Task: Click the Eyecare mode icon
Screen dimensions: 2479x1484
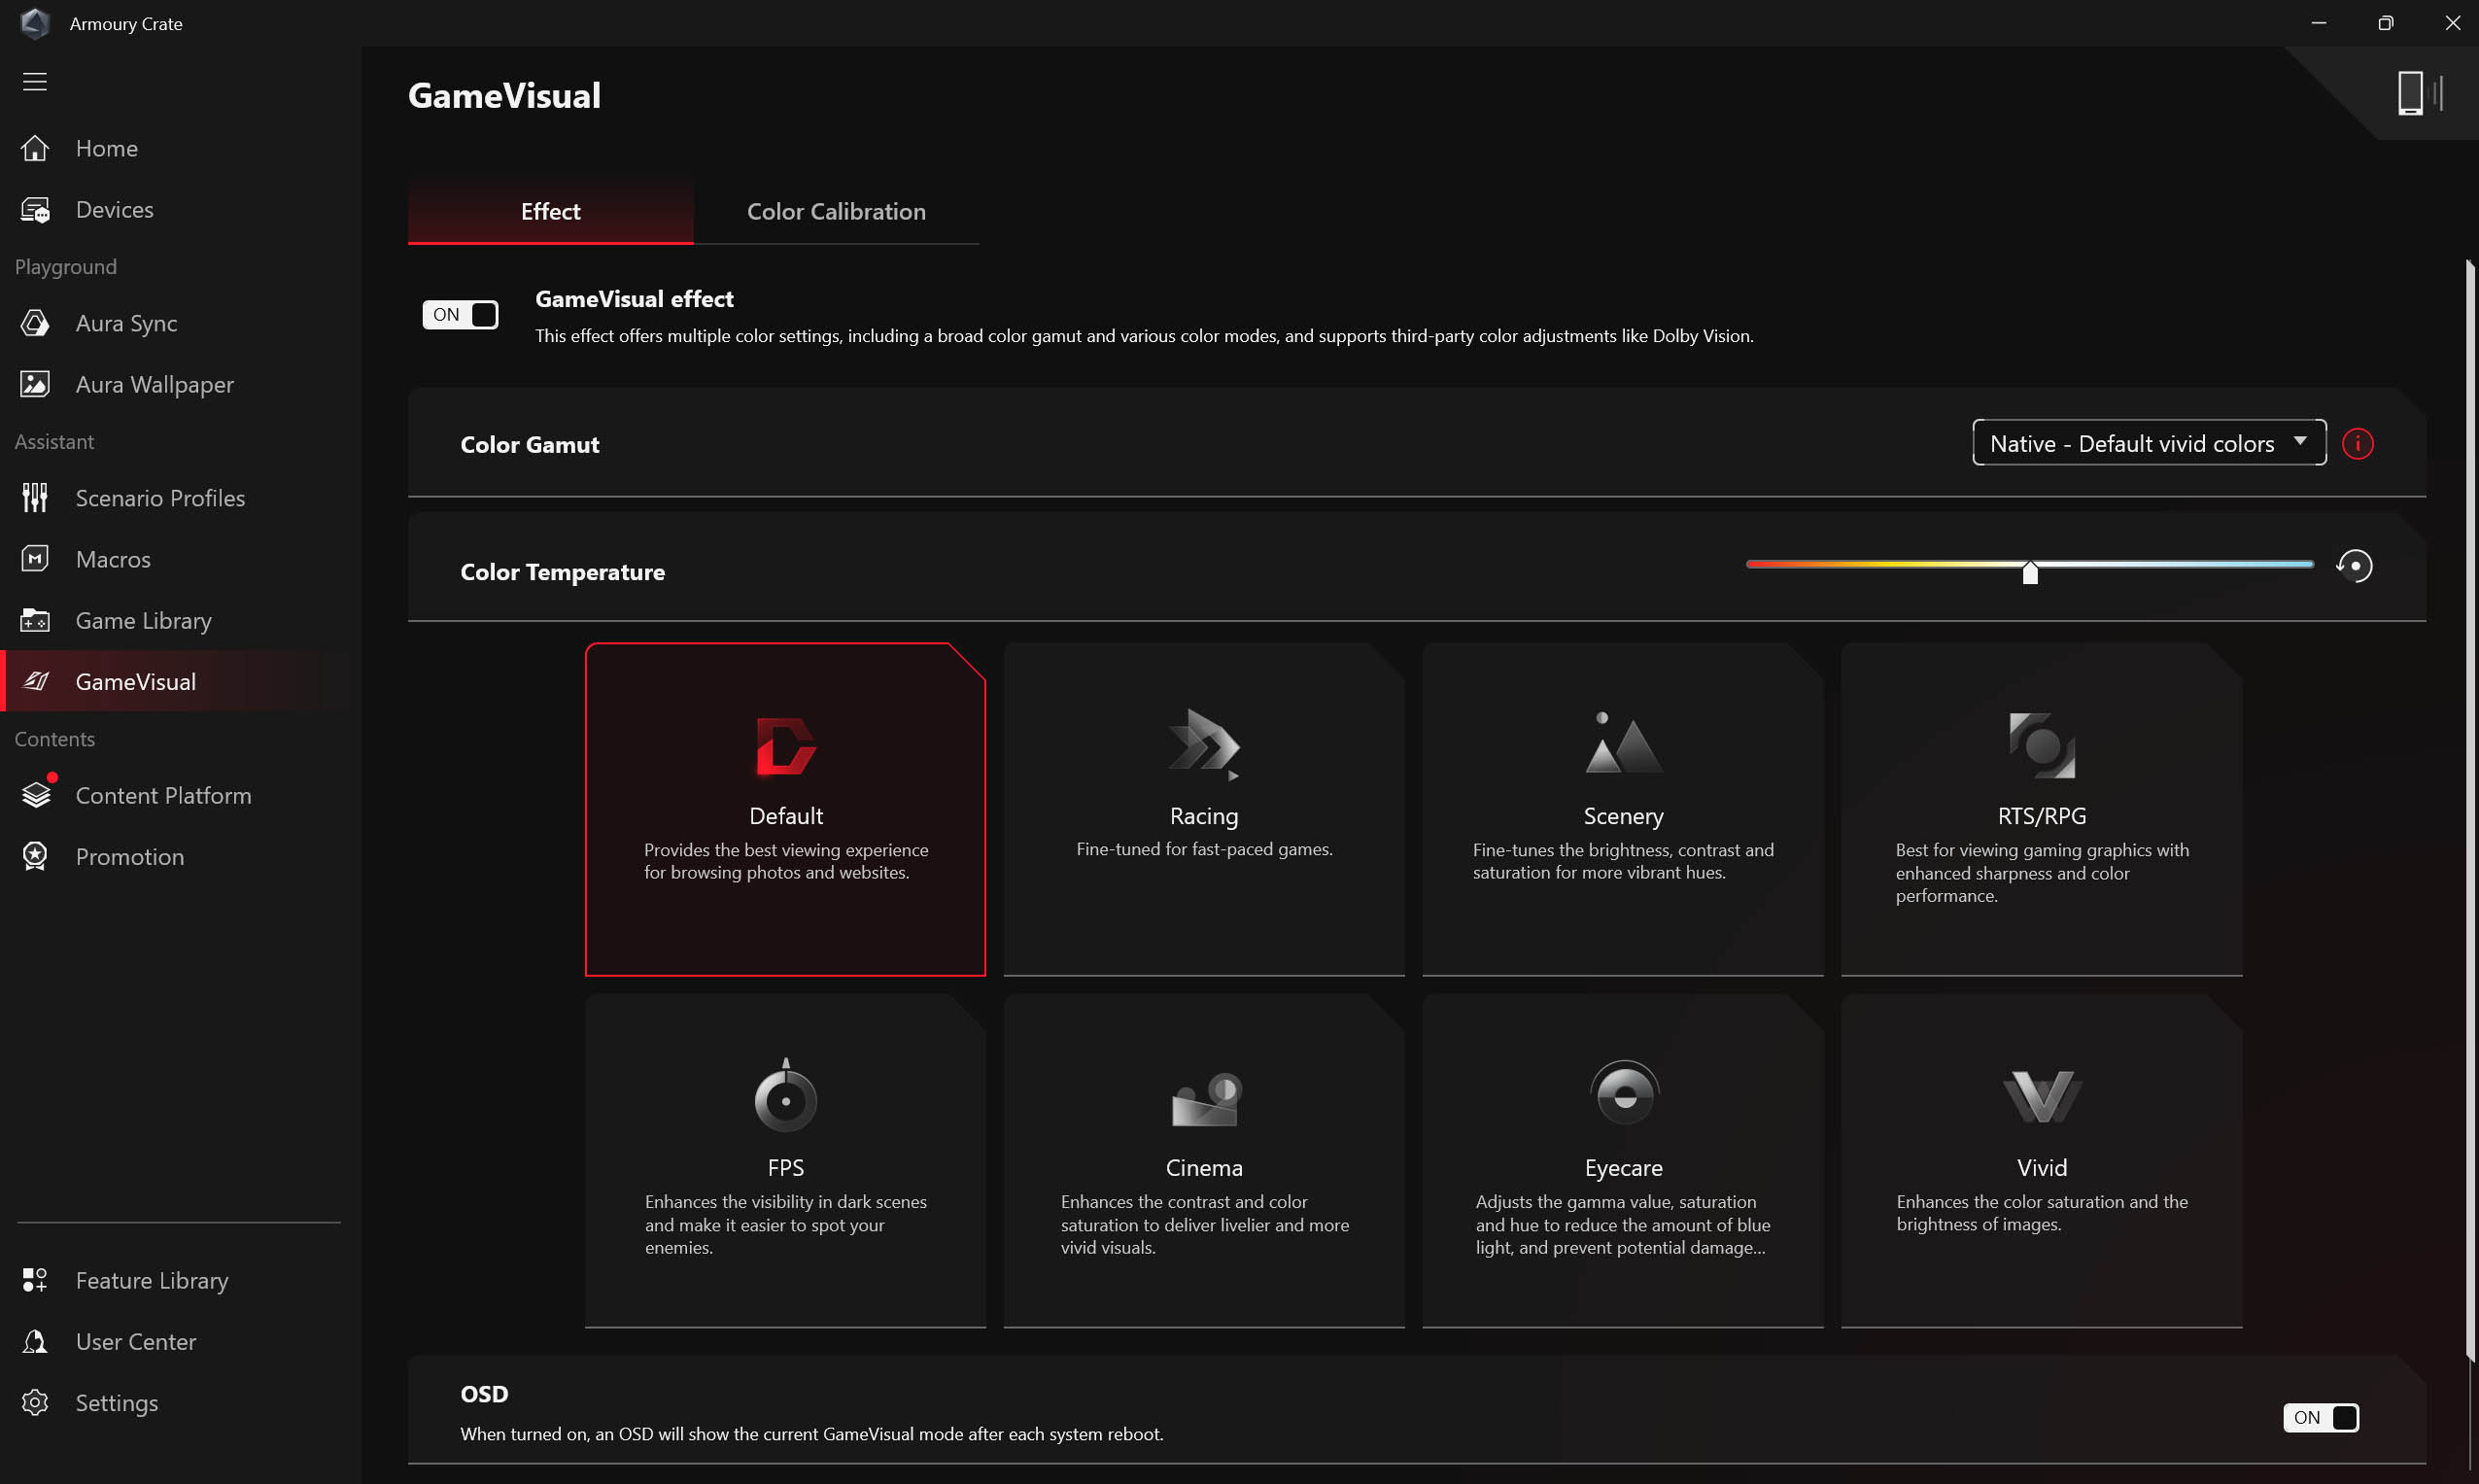Action: 1624,1092
